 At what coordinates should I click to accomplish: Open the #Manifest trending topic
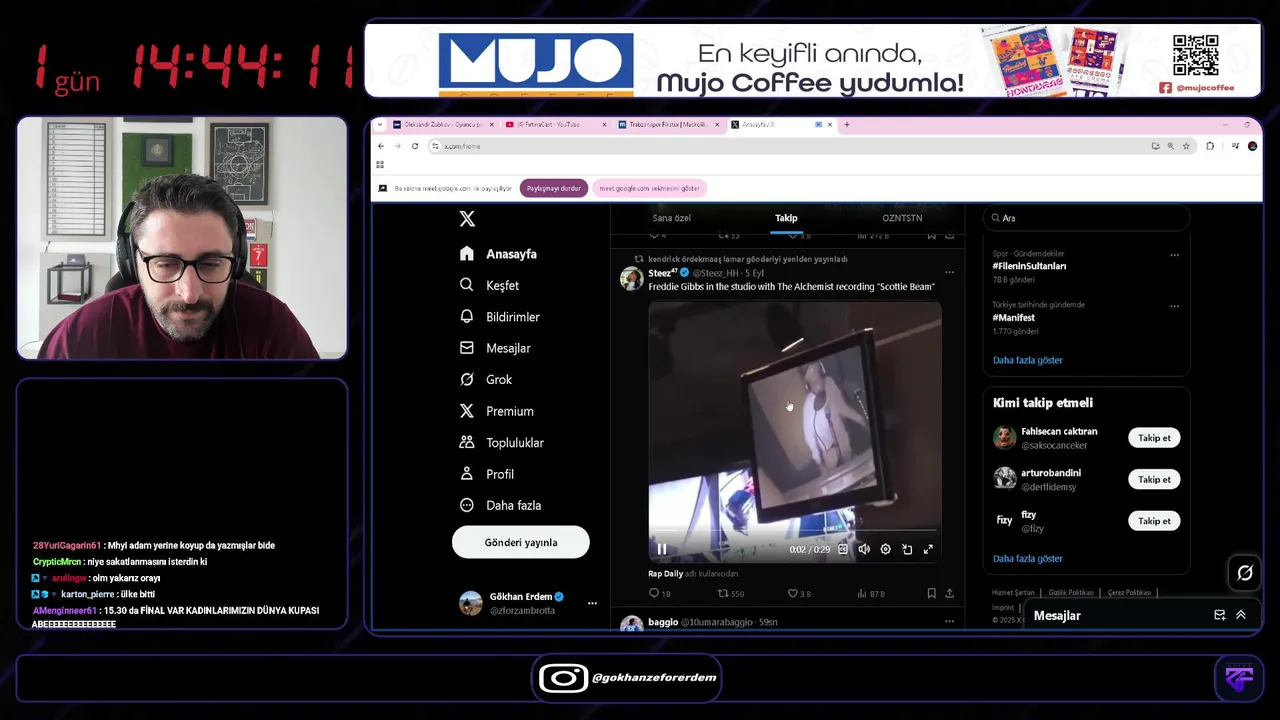1013,318
